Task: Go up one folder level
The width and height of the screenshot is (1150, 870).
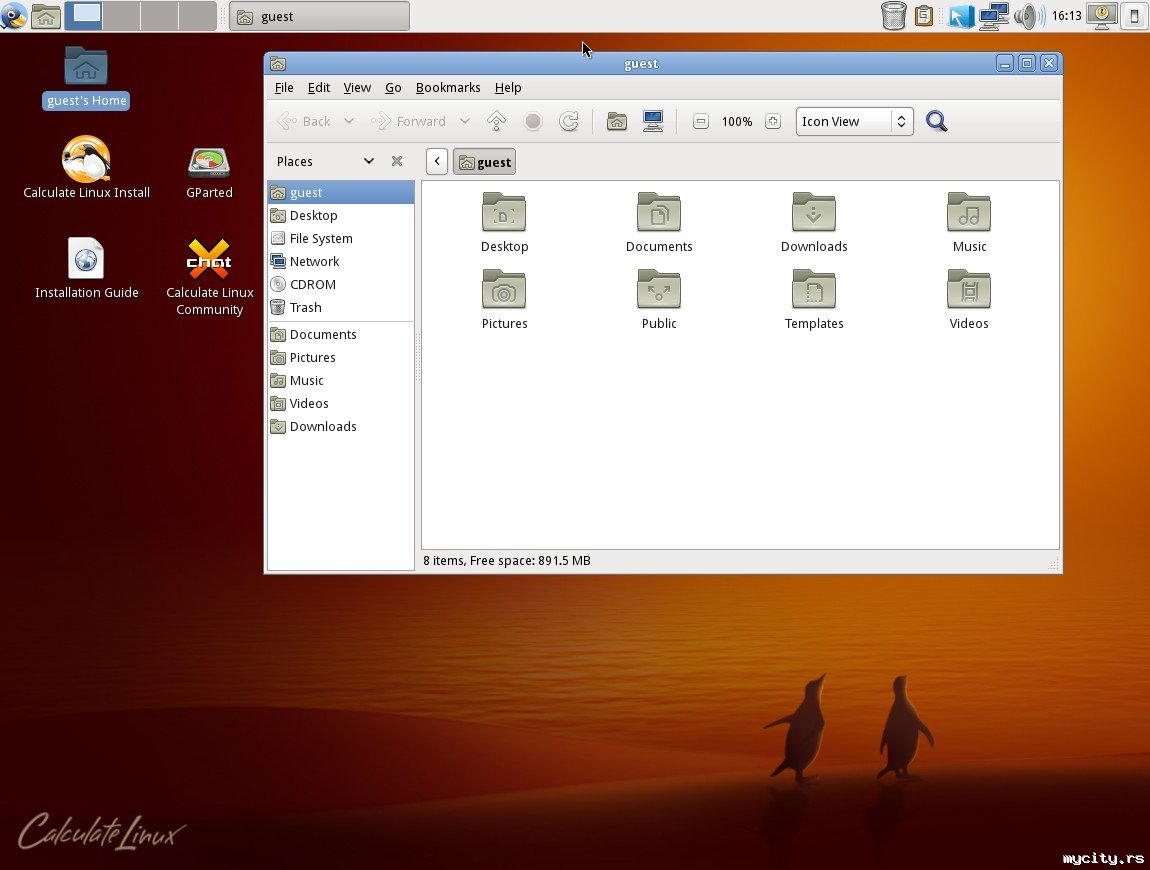Action: (496, 122)
